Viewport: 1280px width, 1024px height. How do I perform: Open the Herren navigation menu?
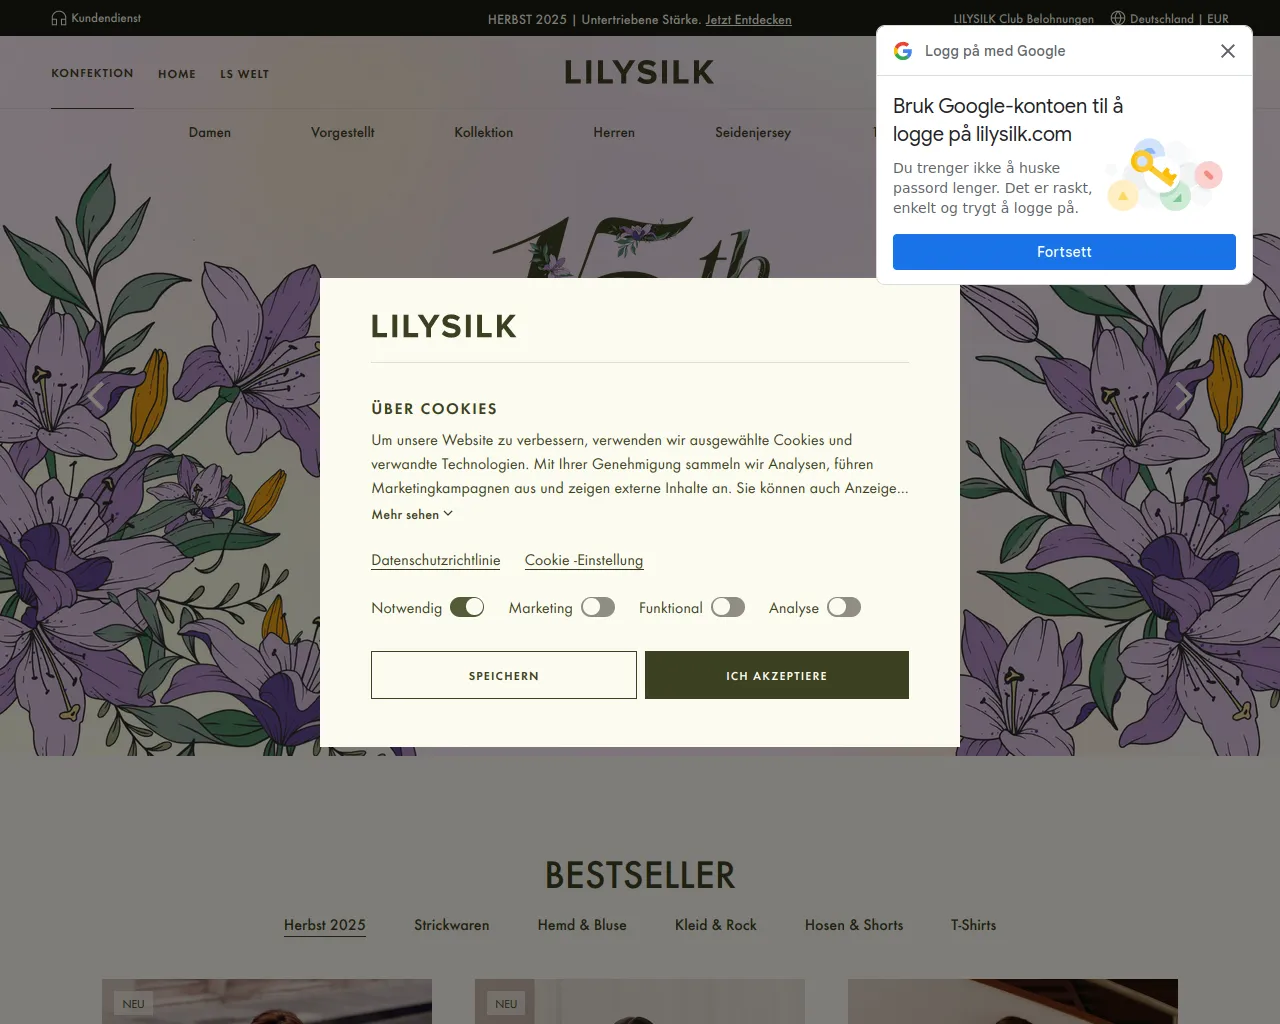pos(614,132)
